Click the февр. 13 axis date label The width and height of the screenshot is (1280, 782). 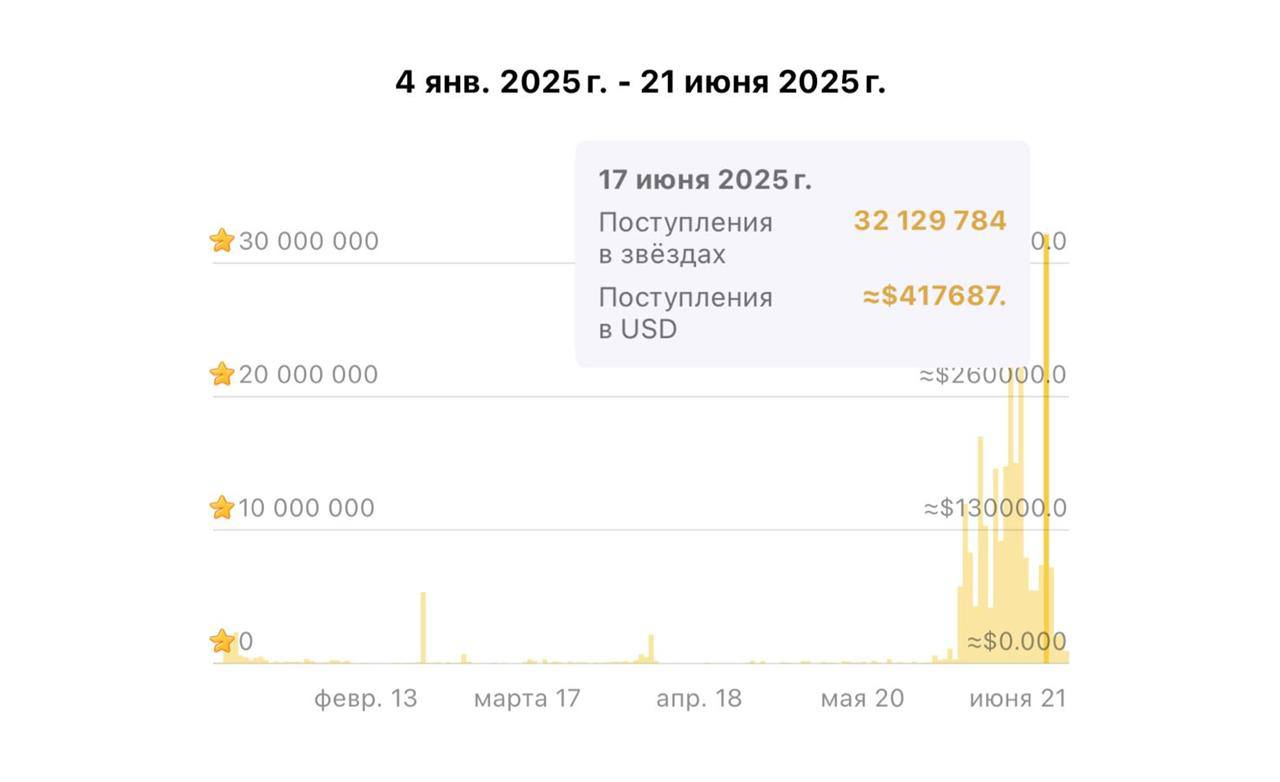pos(366,698)
